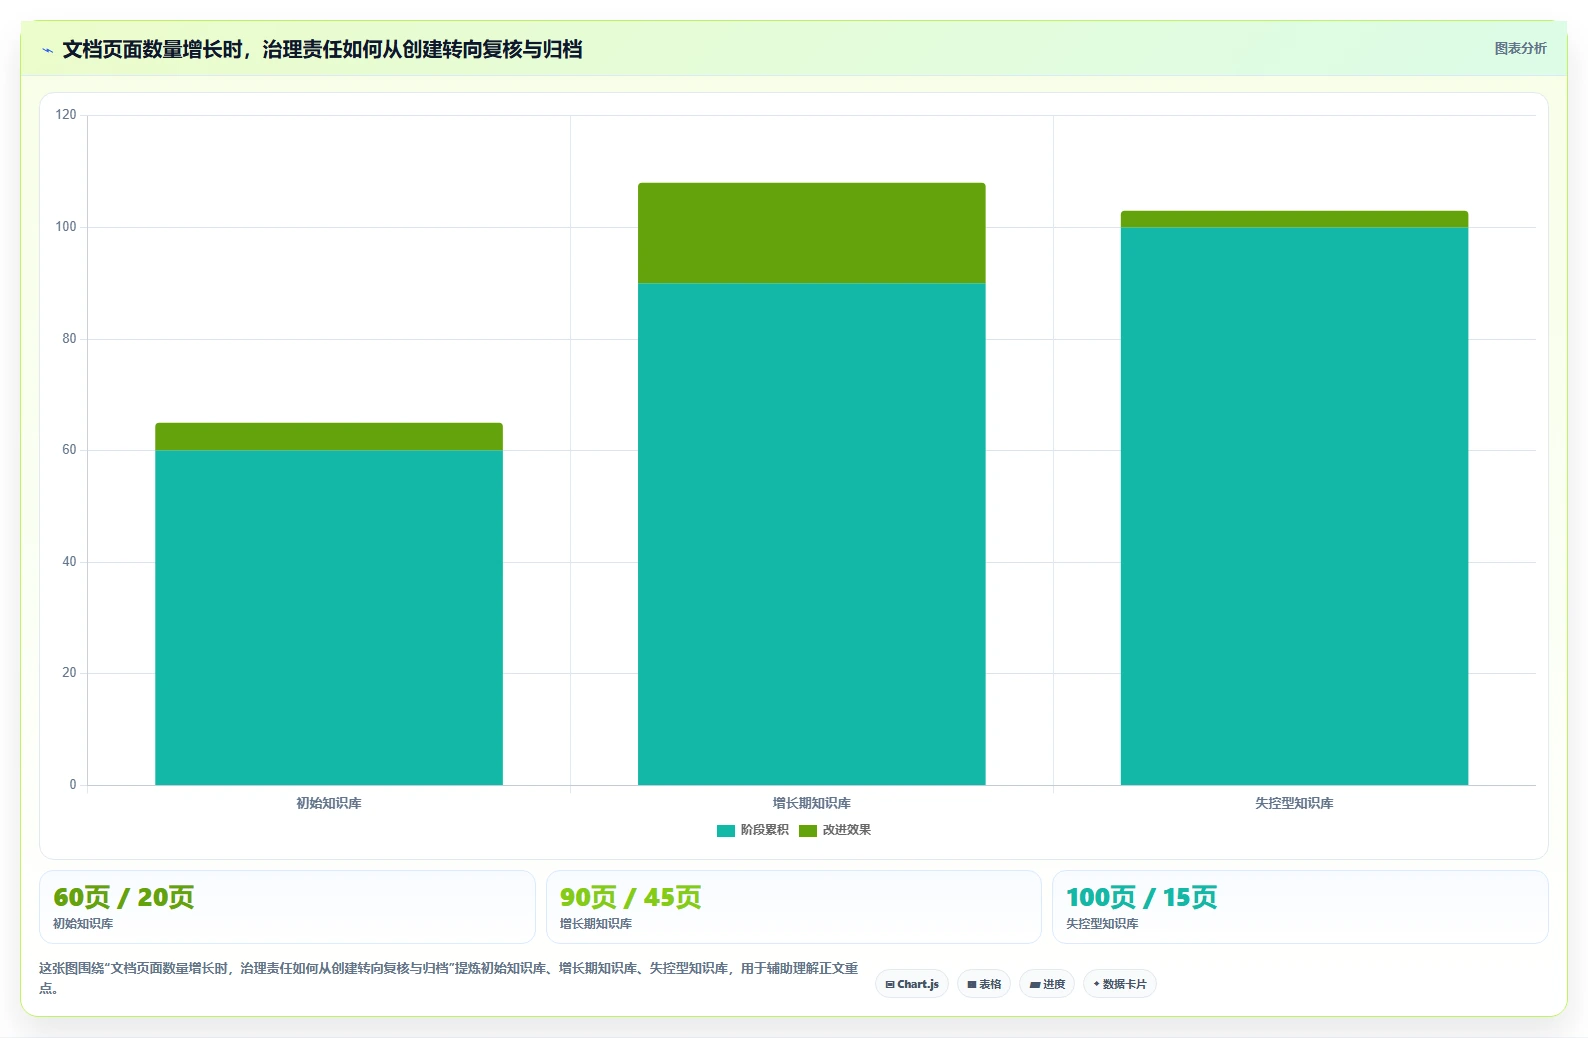Image resolution: width=1588 pixels, height=1038 pixels.
Task: Click the title 文档页面数量增长时 heading
Action: [322, 49]
